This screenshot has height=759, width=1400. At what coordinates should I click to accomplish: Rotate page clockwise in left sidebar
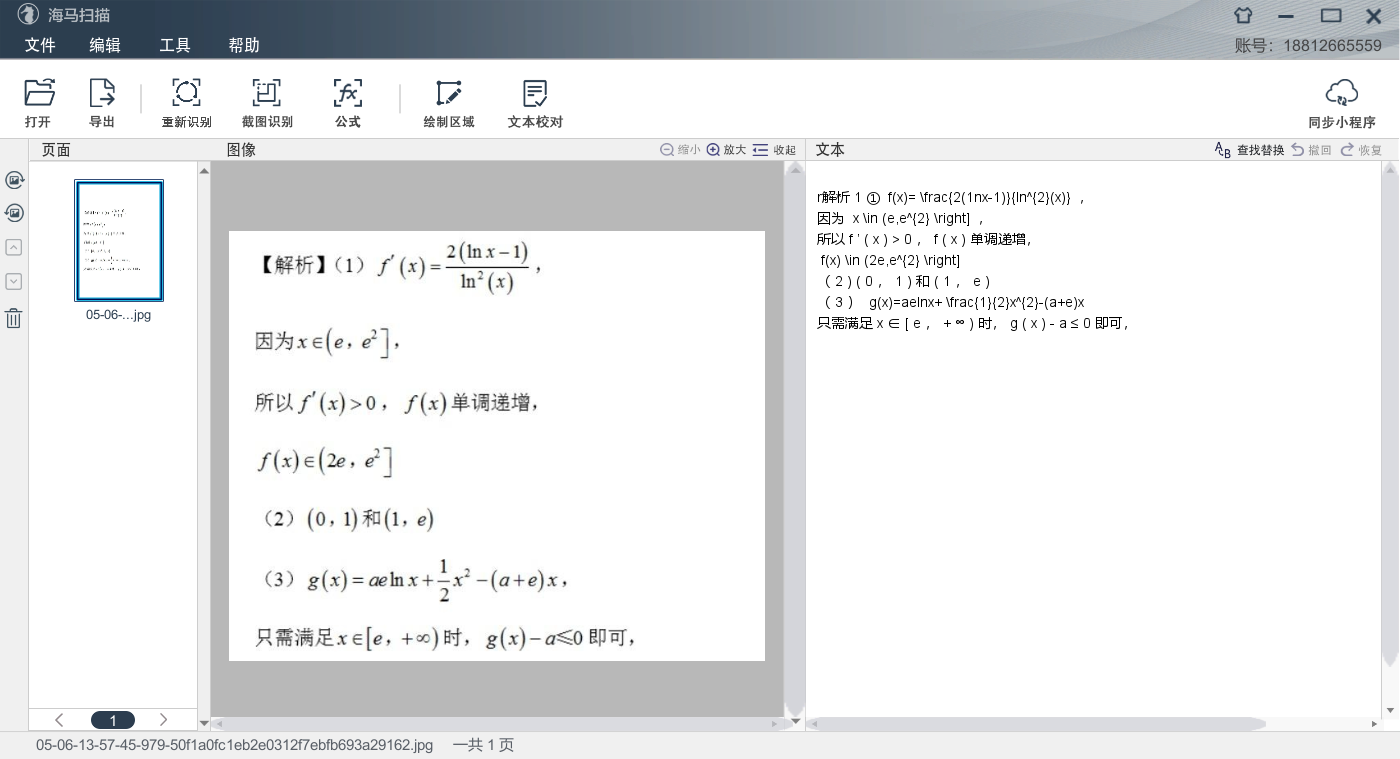pos(14,180)
